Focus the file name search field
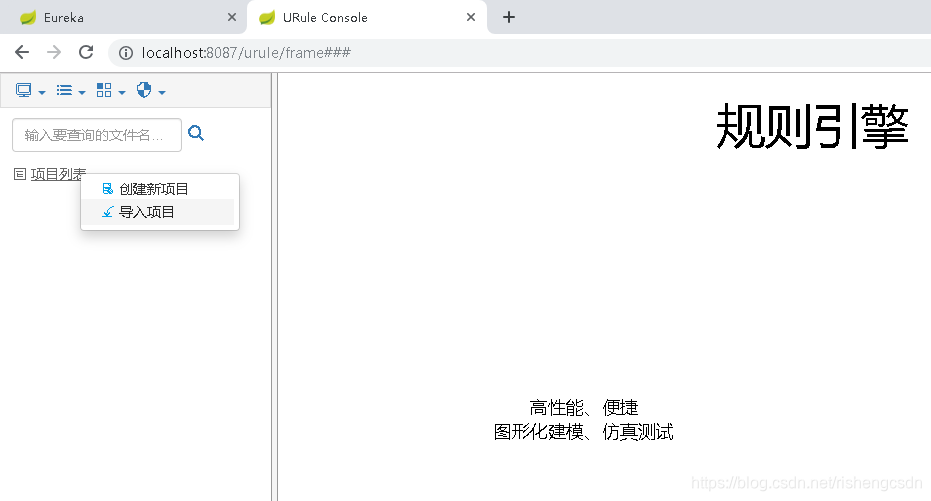The image size is (931, 501). [x=97, y=135]
